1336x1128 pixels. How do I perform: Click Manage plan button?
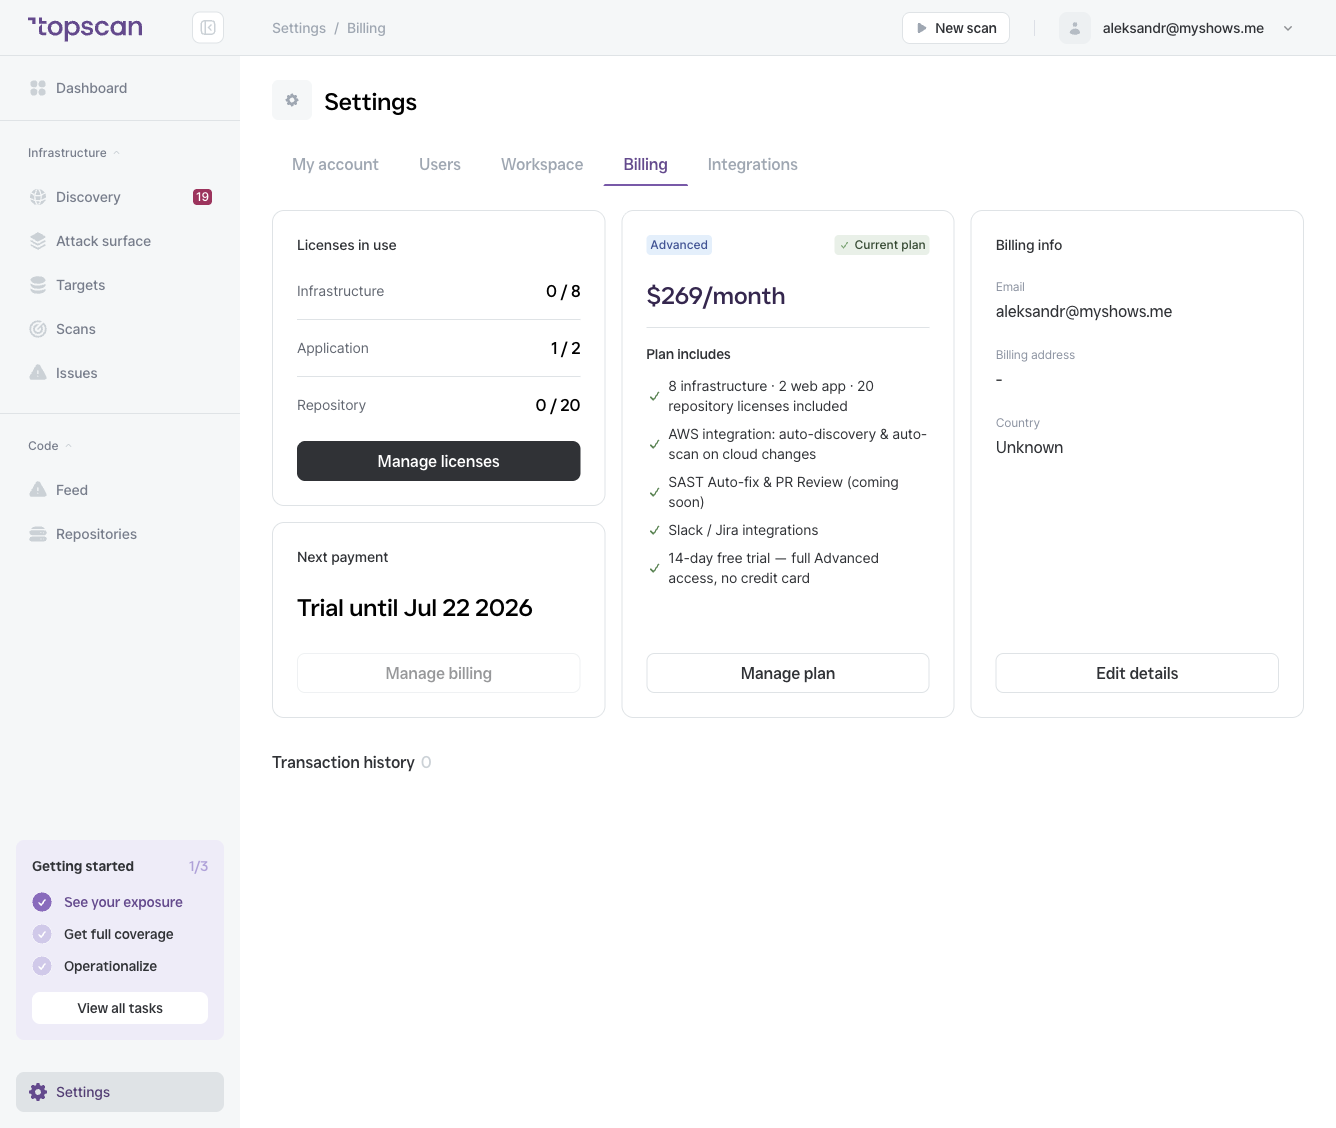(x=788, y=673)
